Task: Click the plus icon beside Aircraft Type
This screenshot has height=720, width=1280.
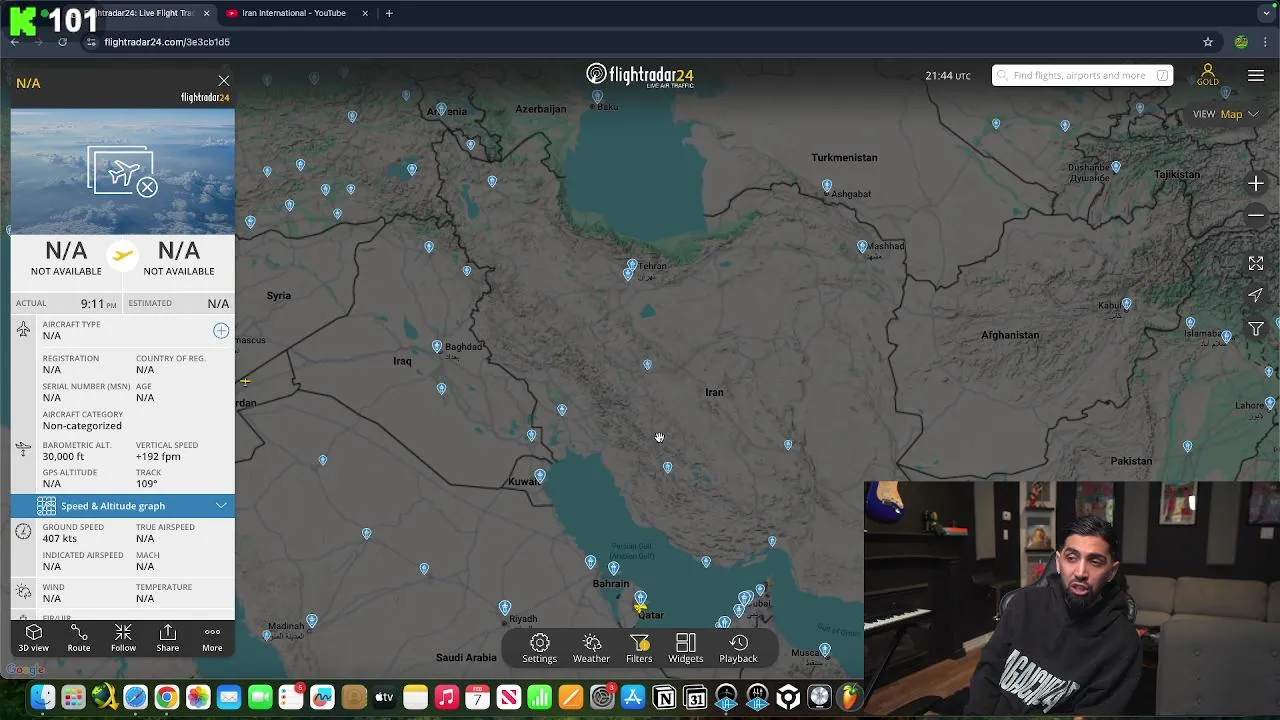Action: 221,330
